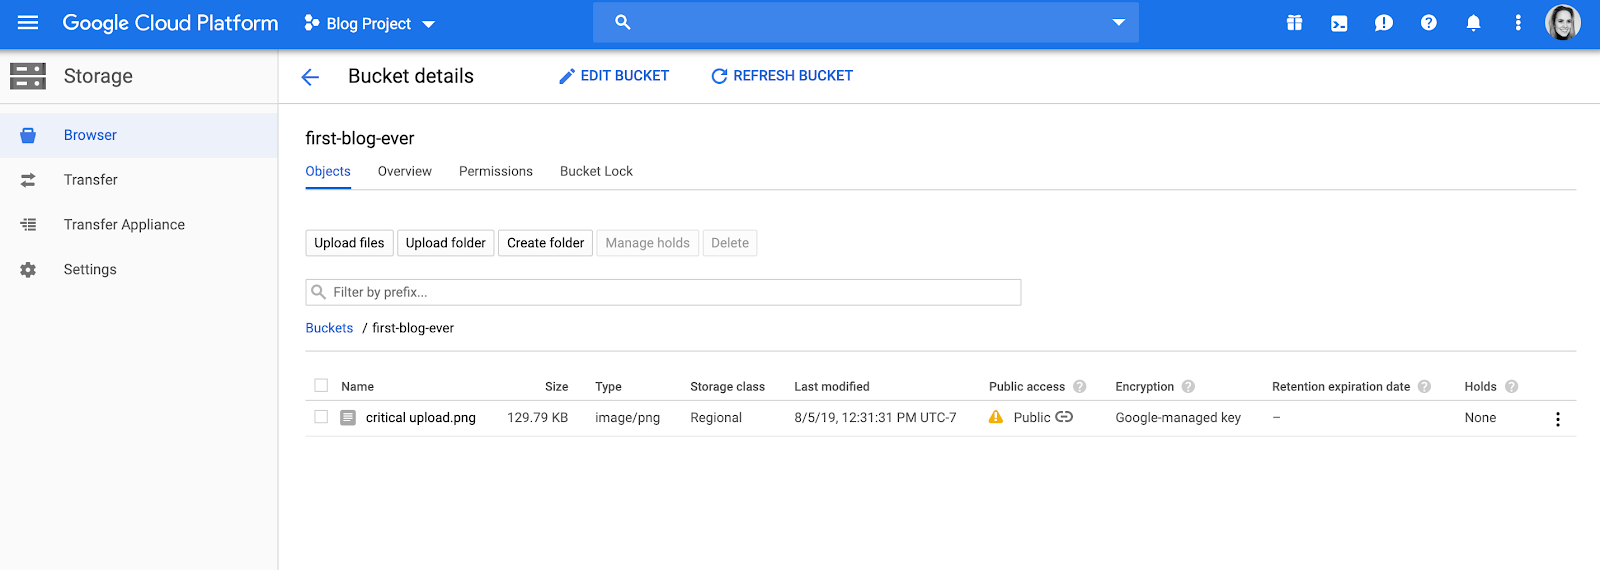1600x570 pixels.
Task: Open the hamburger navigation menu
Action: [28, 23]
